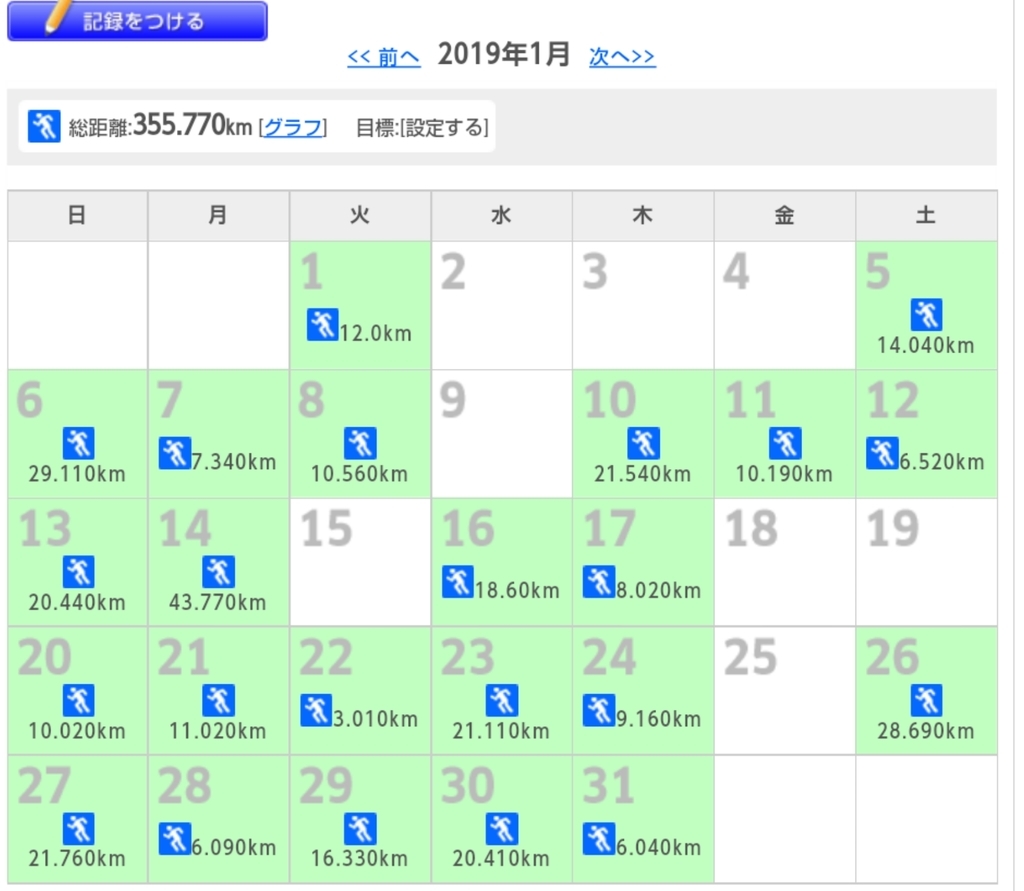
Task: Click the 6.520km distance text
Action: pyautogui.click(x=942, y=462)
